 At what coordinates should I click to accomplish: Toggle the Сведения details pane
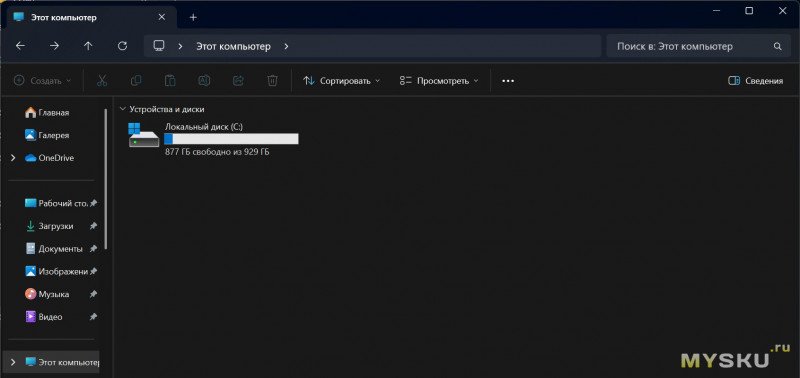[x=756, y=81]
